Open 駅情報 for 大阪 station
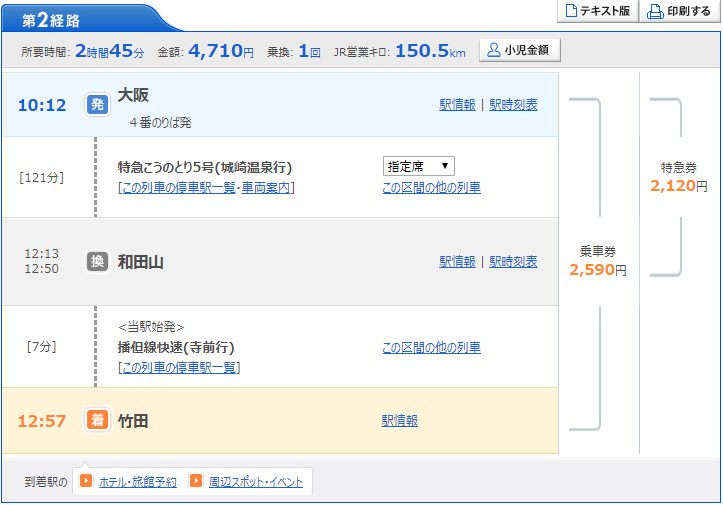This screenshot has width=723, height=505. point(457,104)
